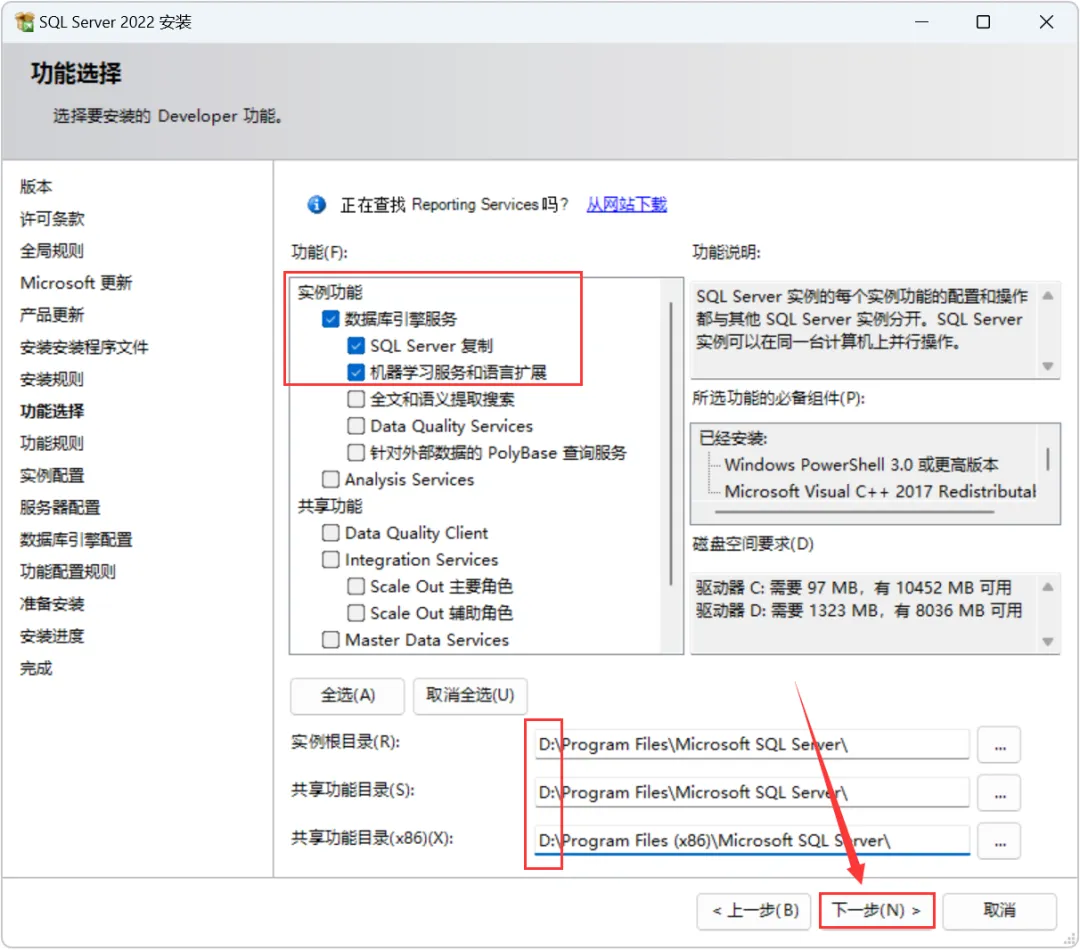
Task: Enable Master Data Services checkbox
Action: (x=331, y=640)
